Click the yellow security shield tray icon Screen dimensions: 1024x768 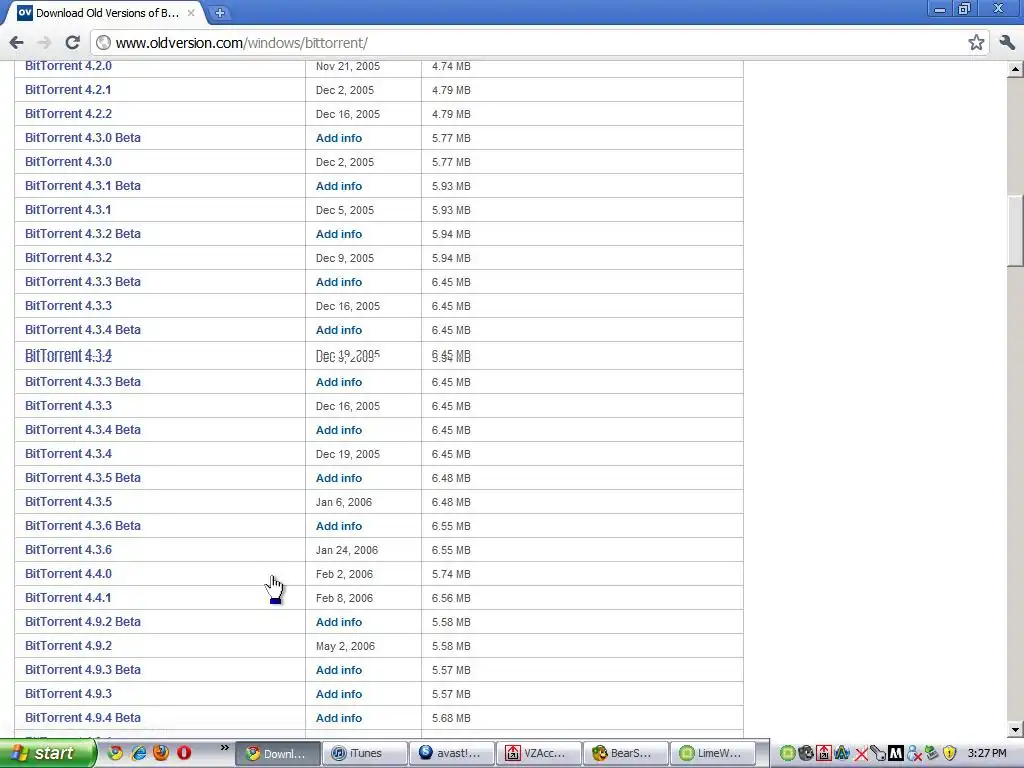point(949,754)
